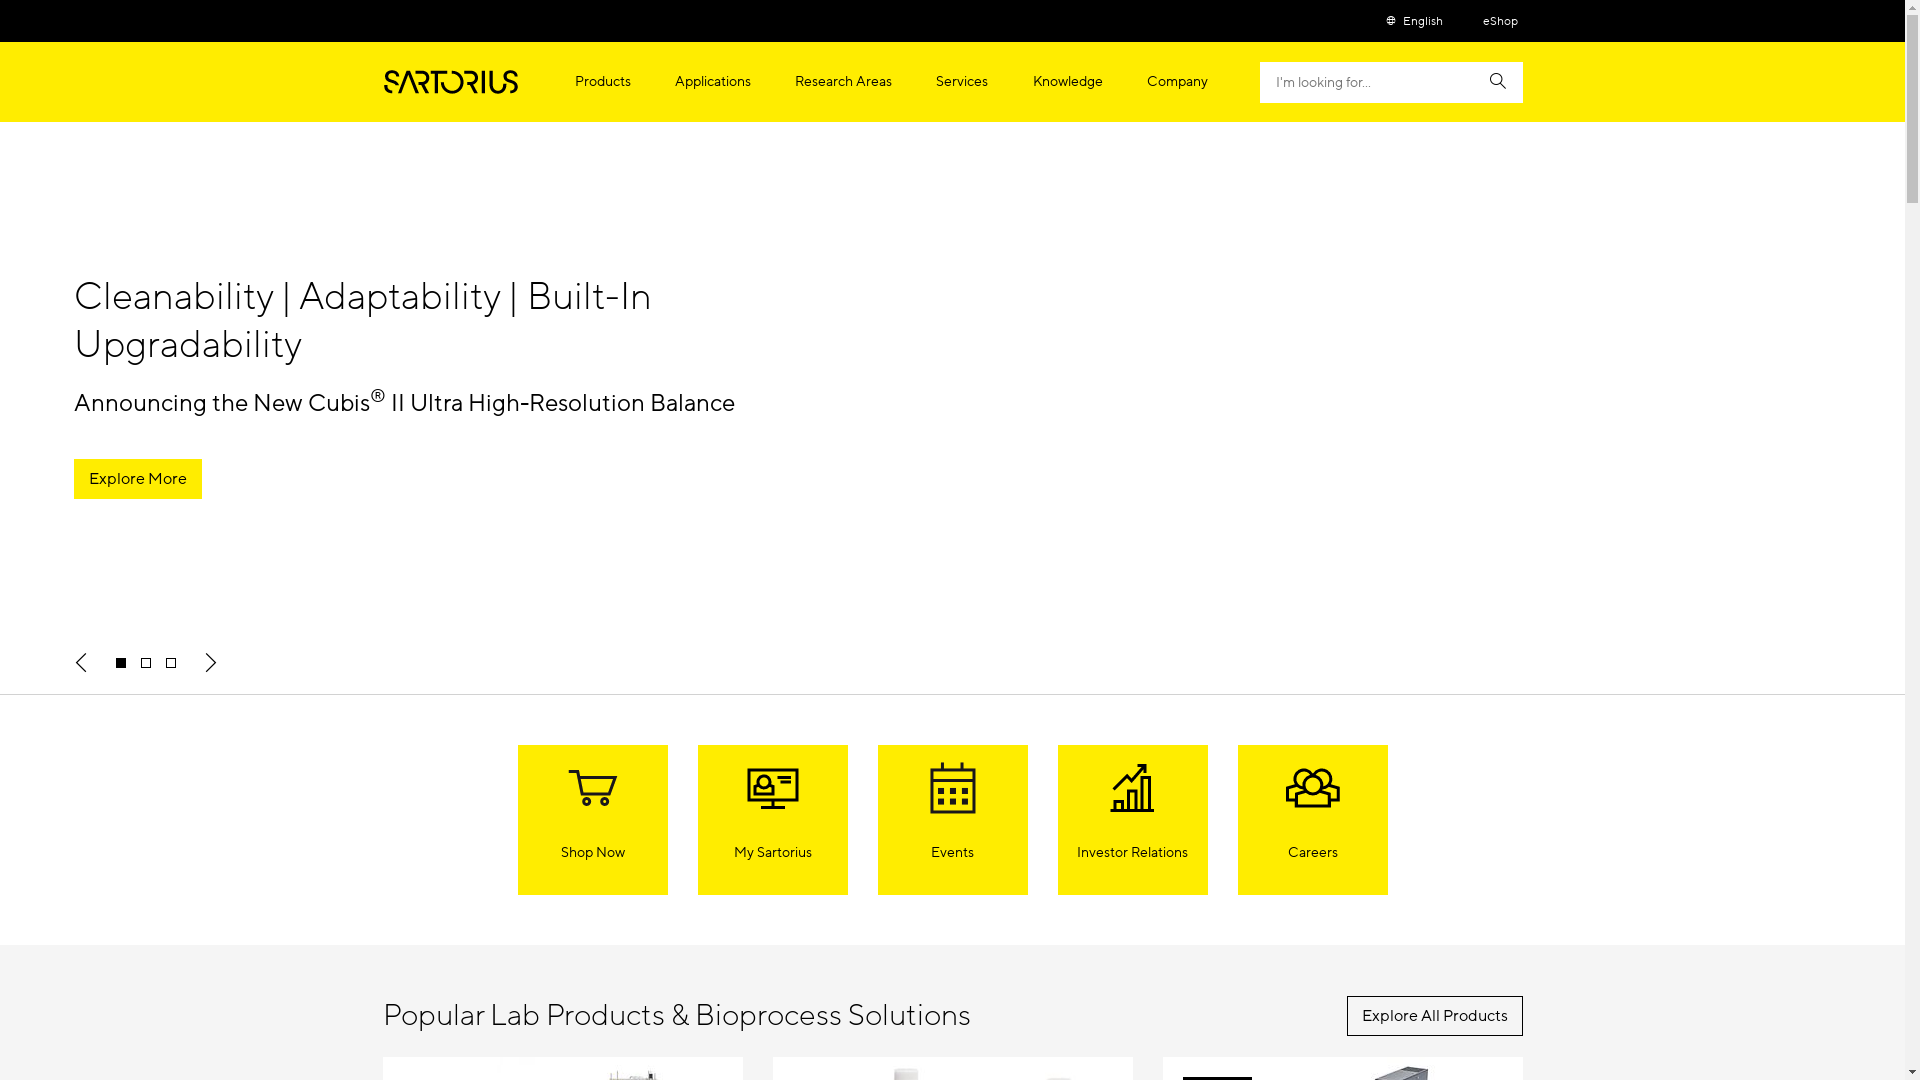This screenshot has width=1920, height=1080.
Task: Open the Research Areas menu
Action: coord(843,82)
